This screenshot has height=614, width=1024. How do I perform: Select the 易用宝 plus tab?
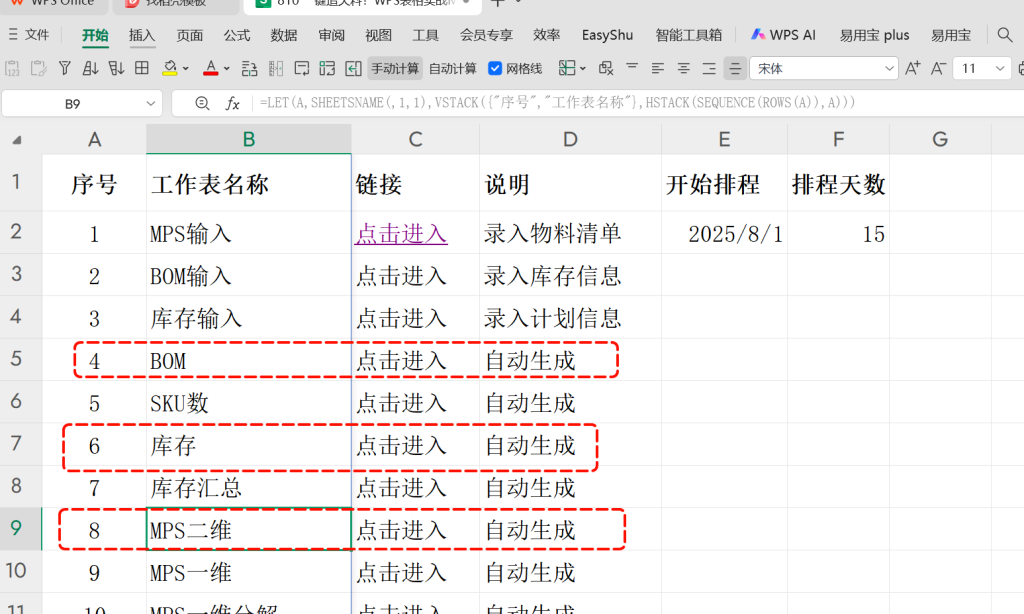(x=874, y=35)
